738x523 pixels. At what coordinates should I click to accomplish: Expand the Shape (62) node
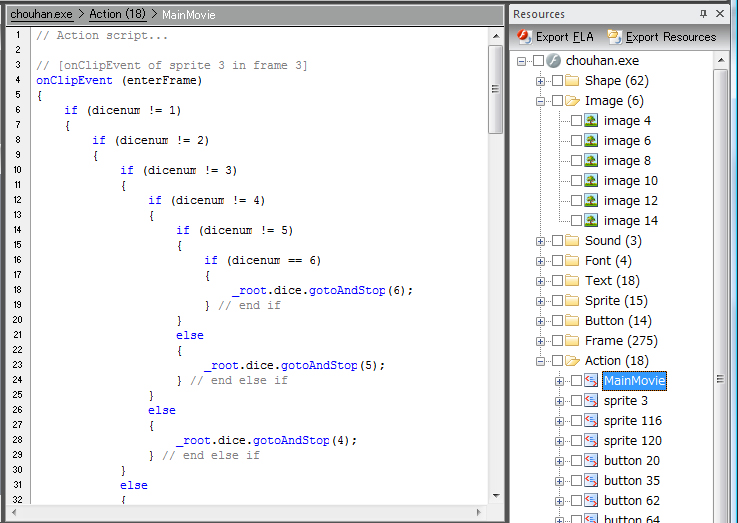click(x=540, y=81)
